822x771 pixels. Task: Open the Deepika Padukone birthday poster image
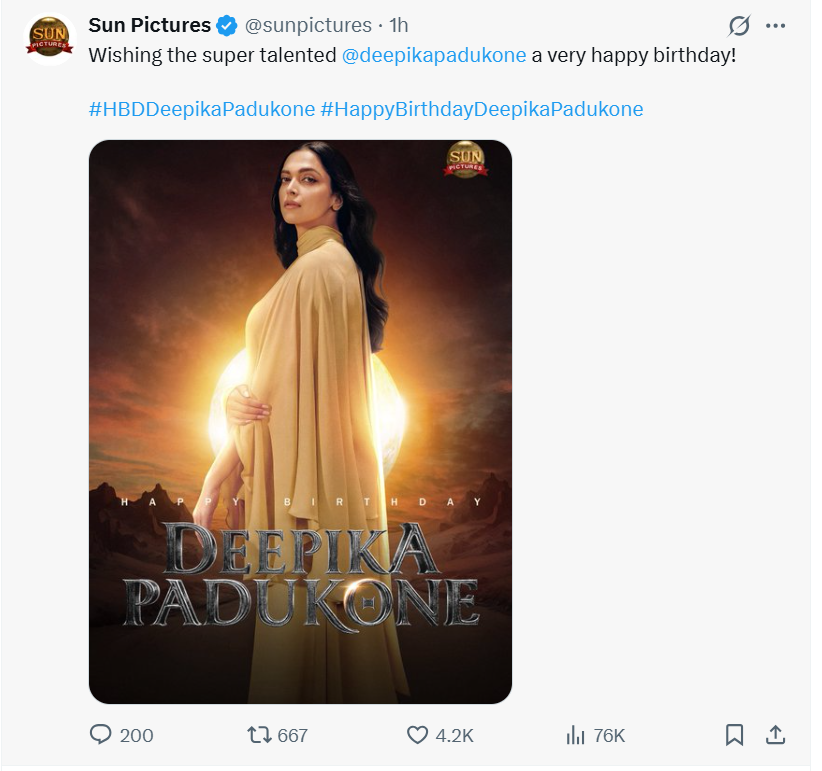coord(300,420)
